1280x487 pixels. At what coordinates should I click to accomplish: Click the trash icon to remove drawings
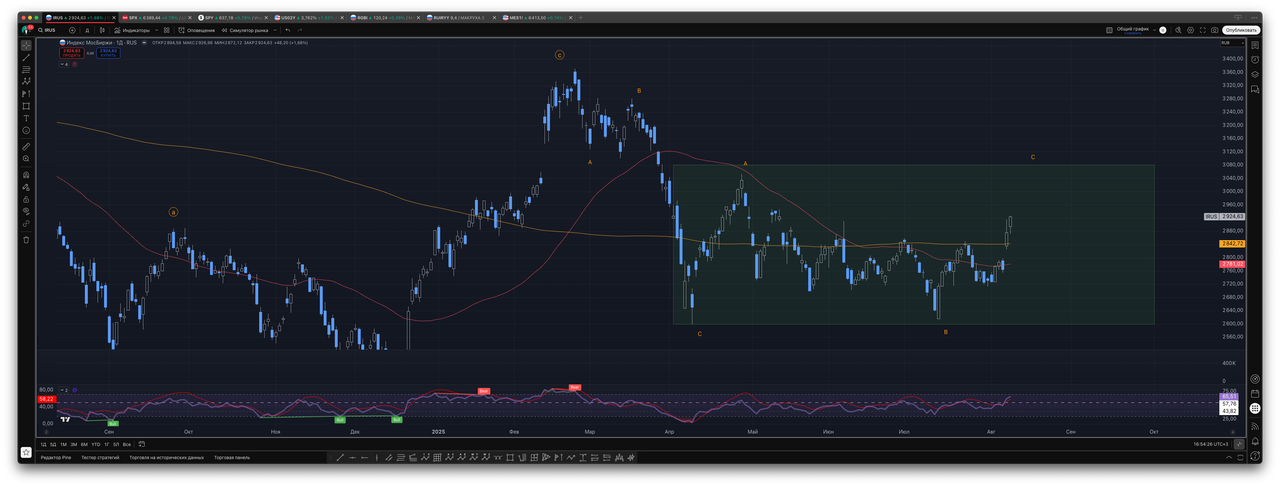26,239
